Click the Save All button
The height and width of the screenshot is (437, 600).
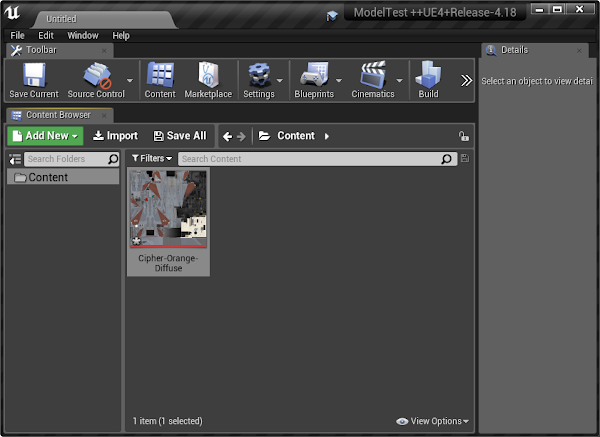point(180,136)
